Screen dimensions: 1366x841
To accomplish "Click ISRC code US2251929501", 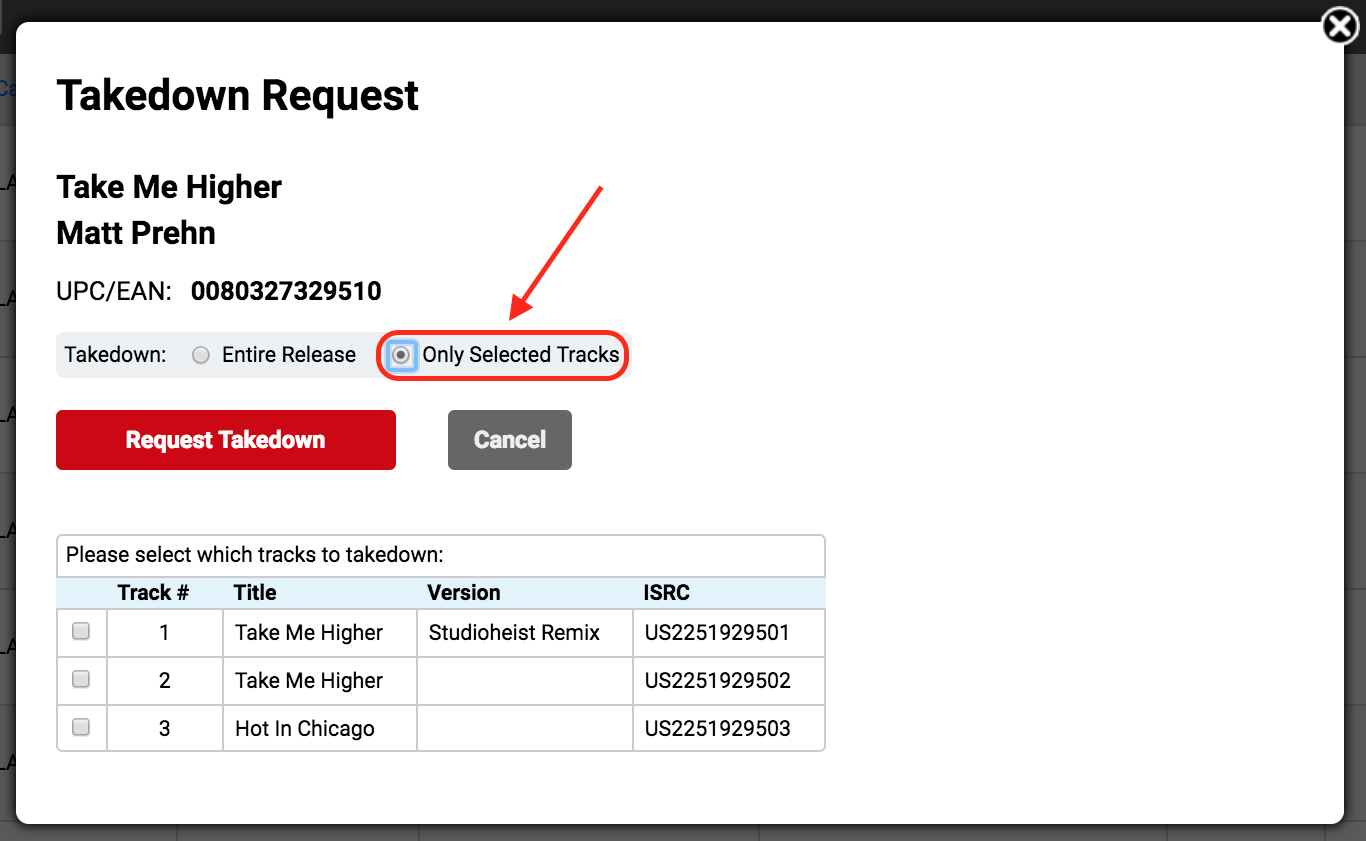I will (x=717, y=633).
